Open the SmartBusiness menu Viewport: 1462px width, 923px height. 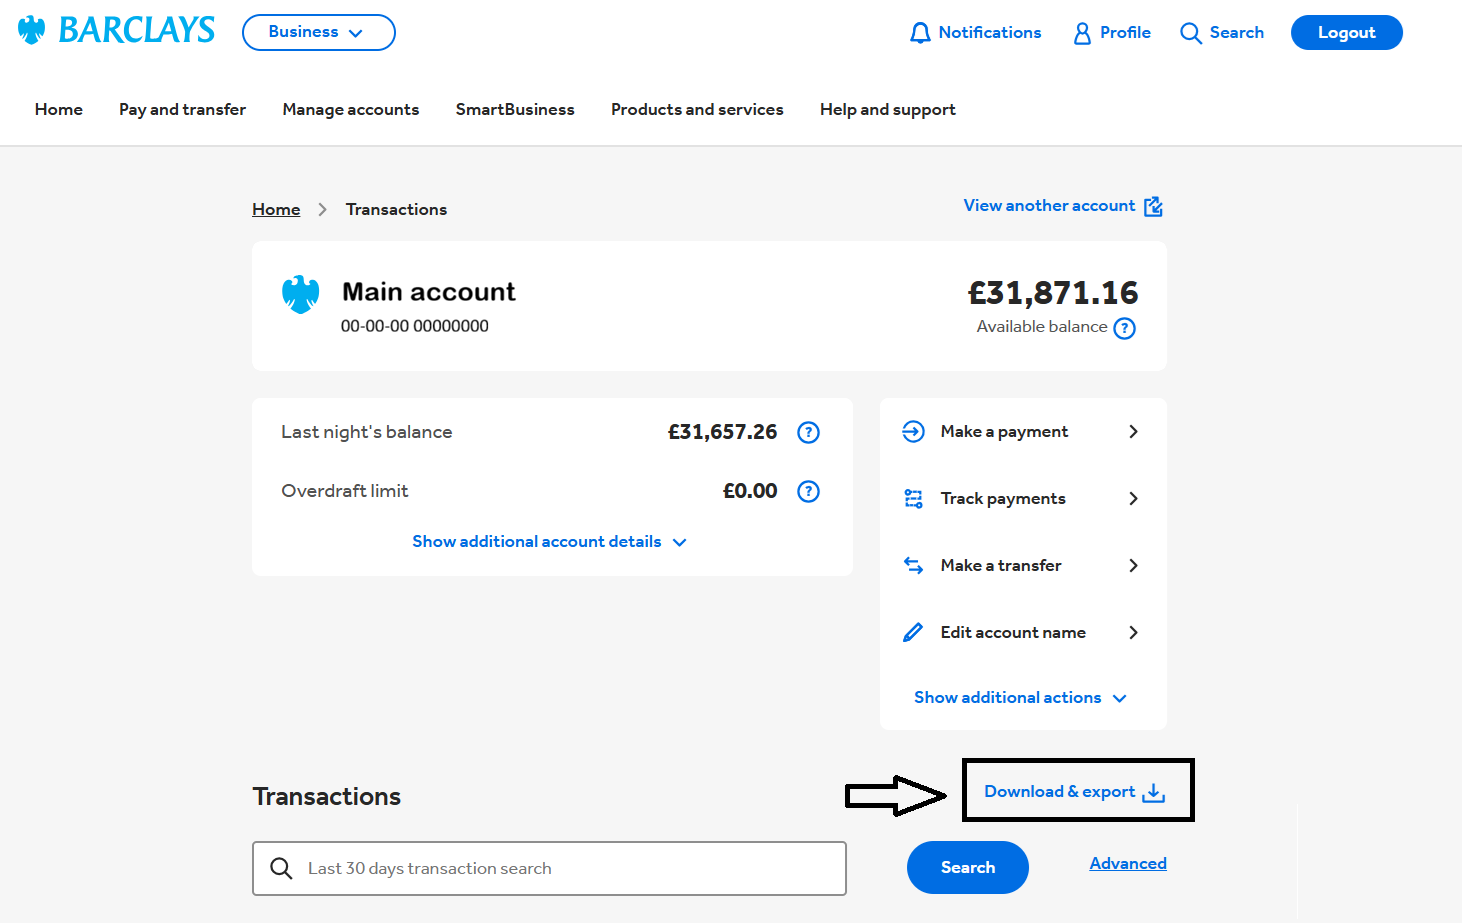[515, 109]
